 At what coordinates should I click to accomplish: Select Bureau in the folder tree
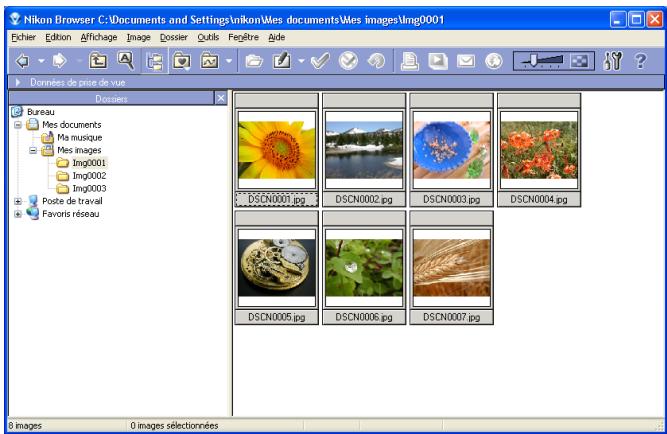click(x=40, y=112)
